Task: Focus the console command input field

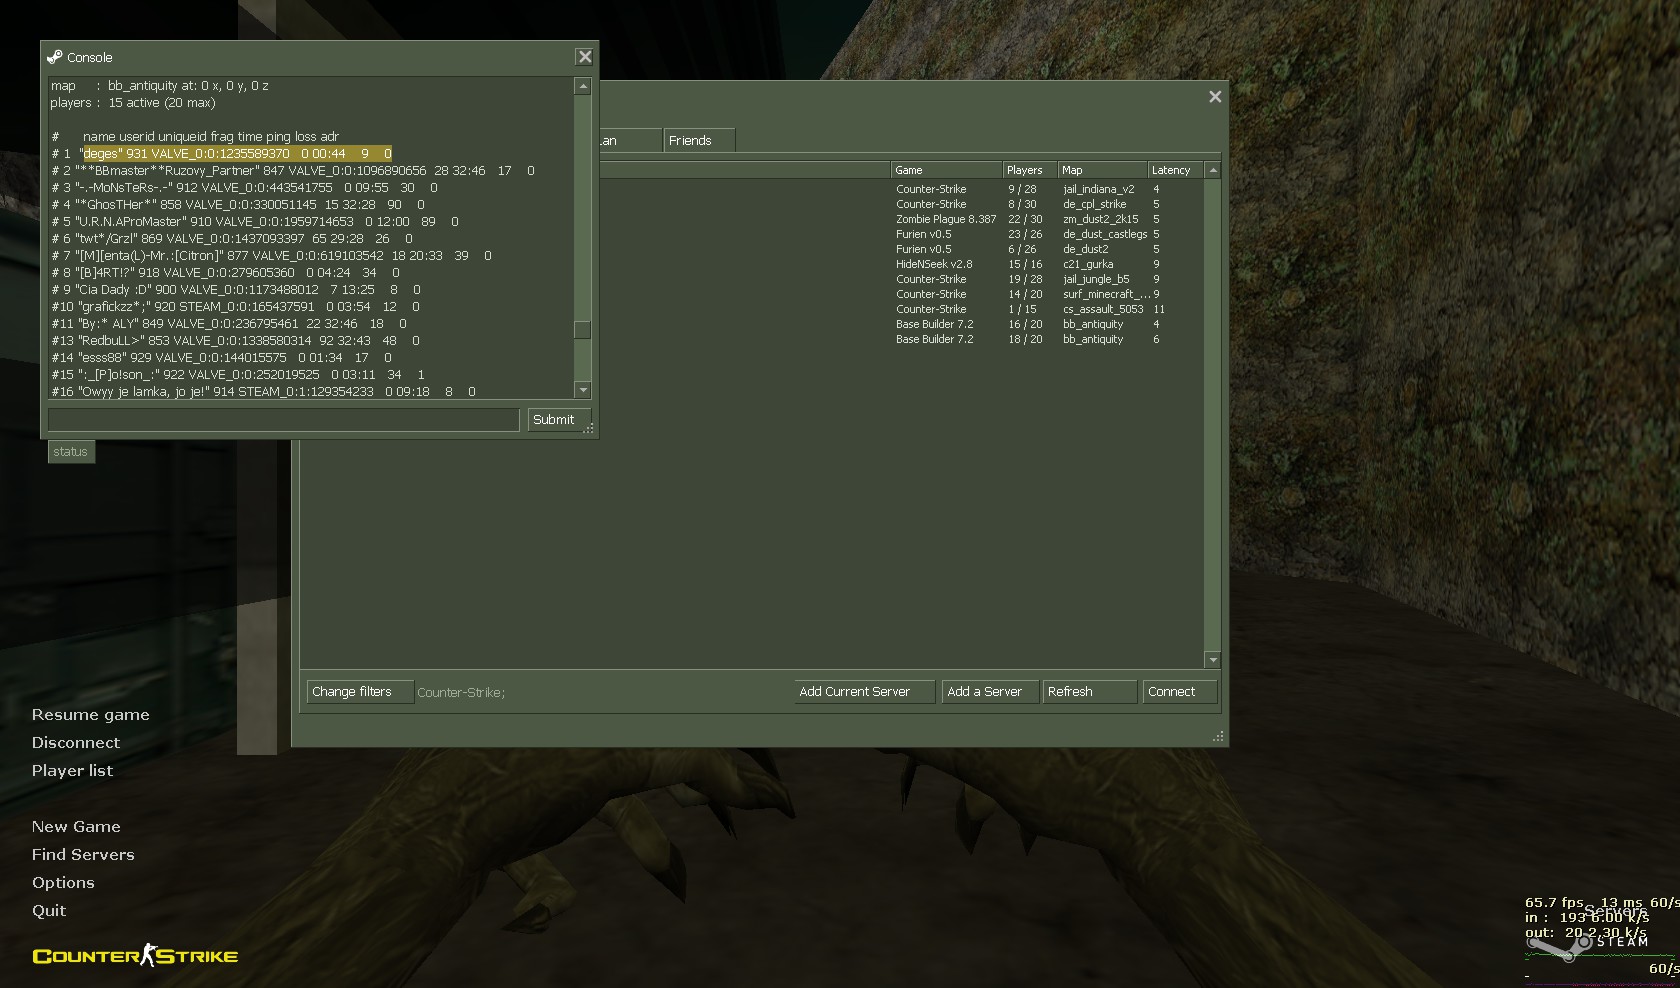Action: (x=284, y=420)
